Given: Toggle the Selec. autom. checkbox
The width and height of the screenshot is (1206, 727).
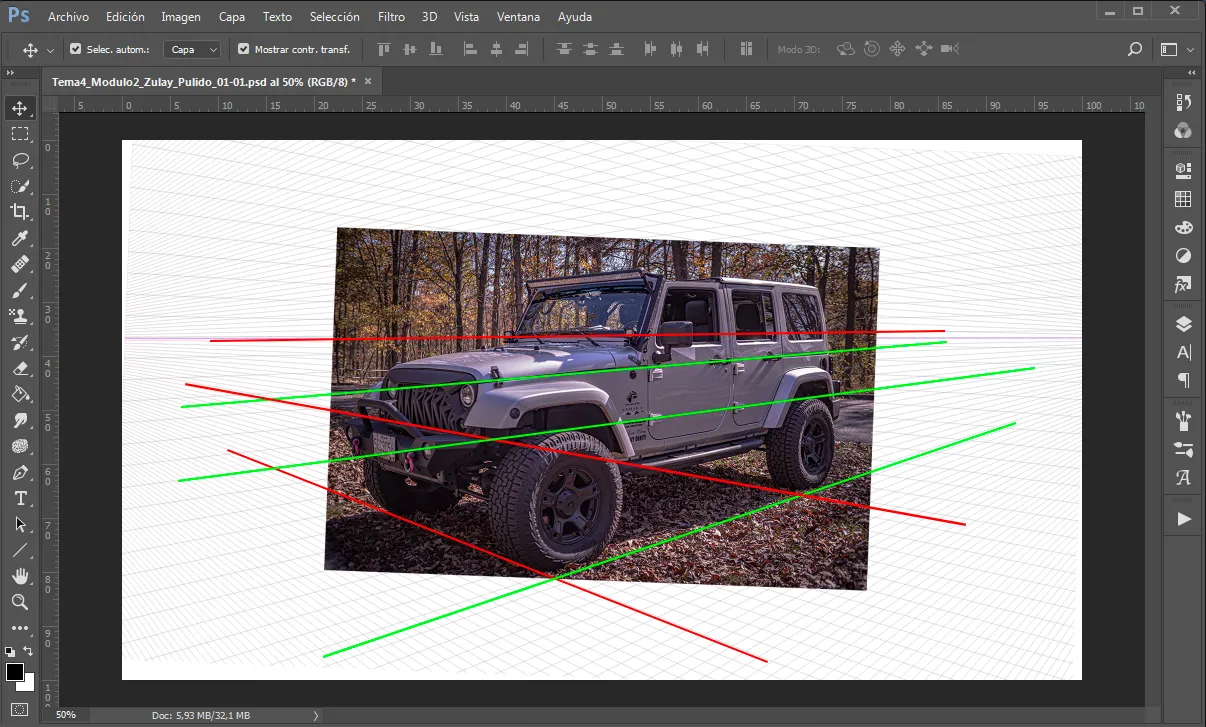Looking at the screenshot, I should tap(76, 49).
